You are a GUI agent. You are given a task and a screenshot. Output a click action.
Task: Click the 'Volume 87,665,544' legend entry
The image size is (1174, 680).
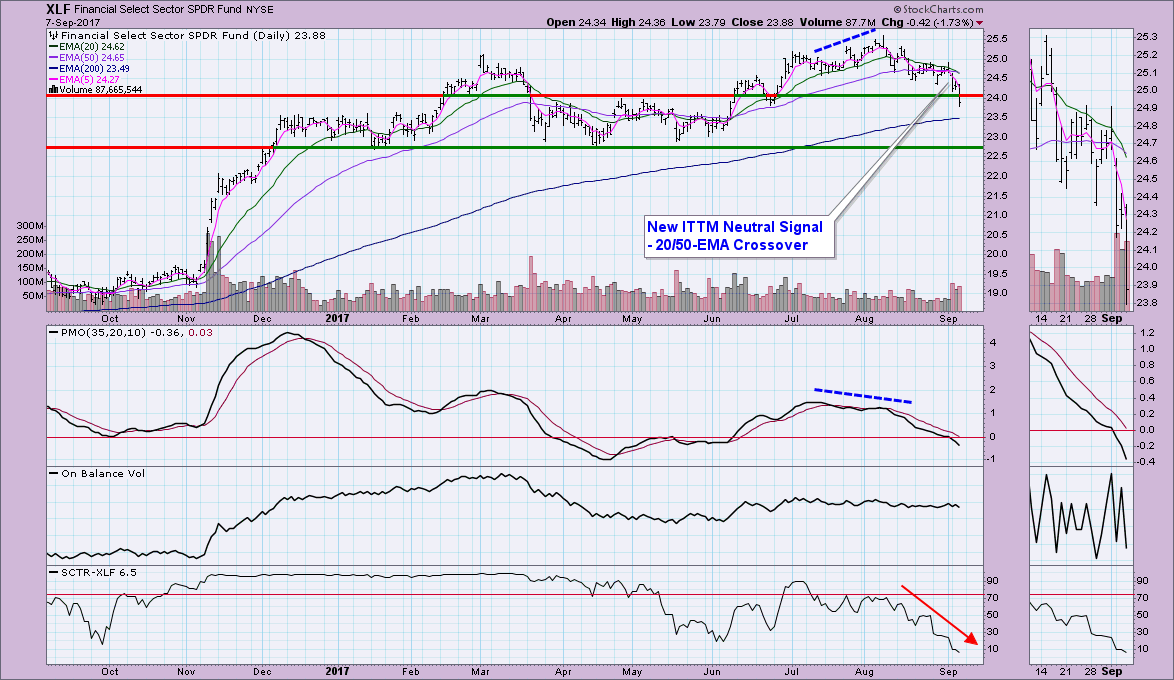click(x=94, y=90)
